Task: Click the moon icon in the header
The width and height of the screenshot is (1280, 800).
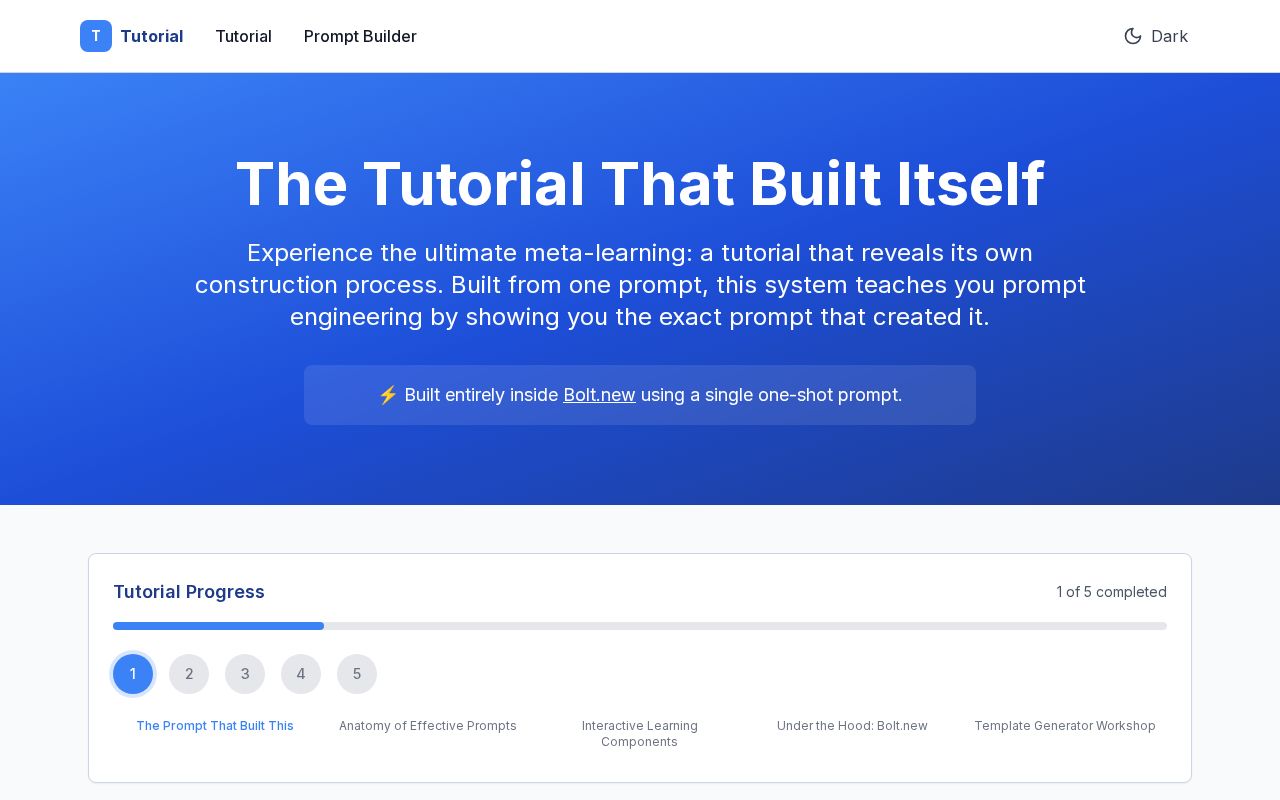Action: (x=1133, y=36)
